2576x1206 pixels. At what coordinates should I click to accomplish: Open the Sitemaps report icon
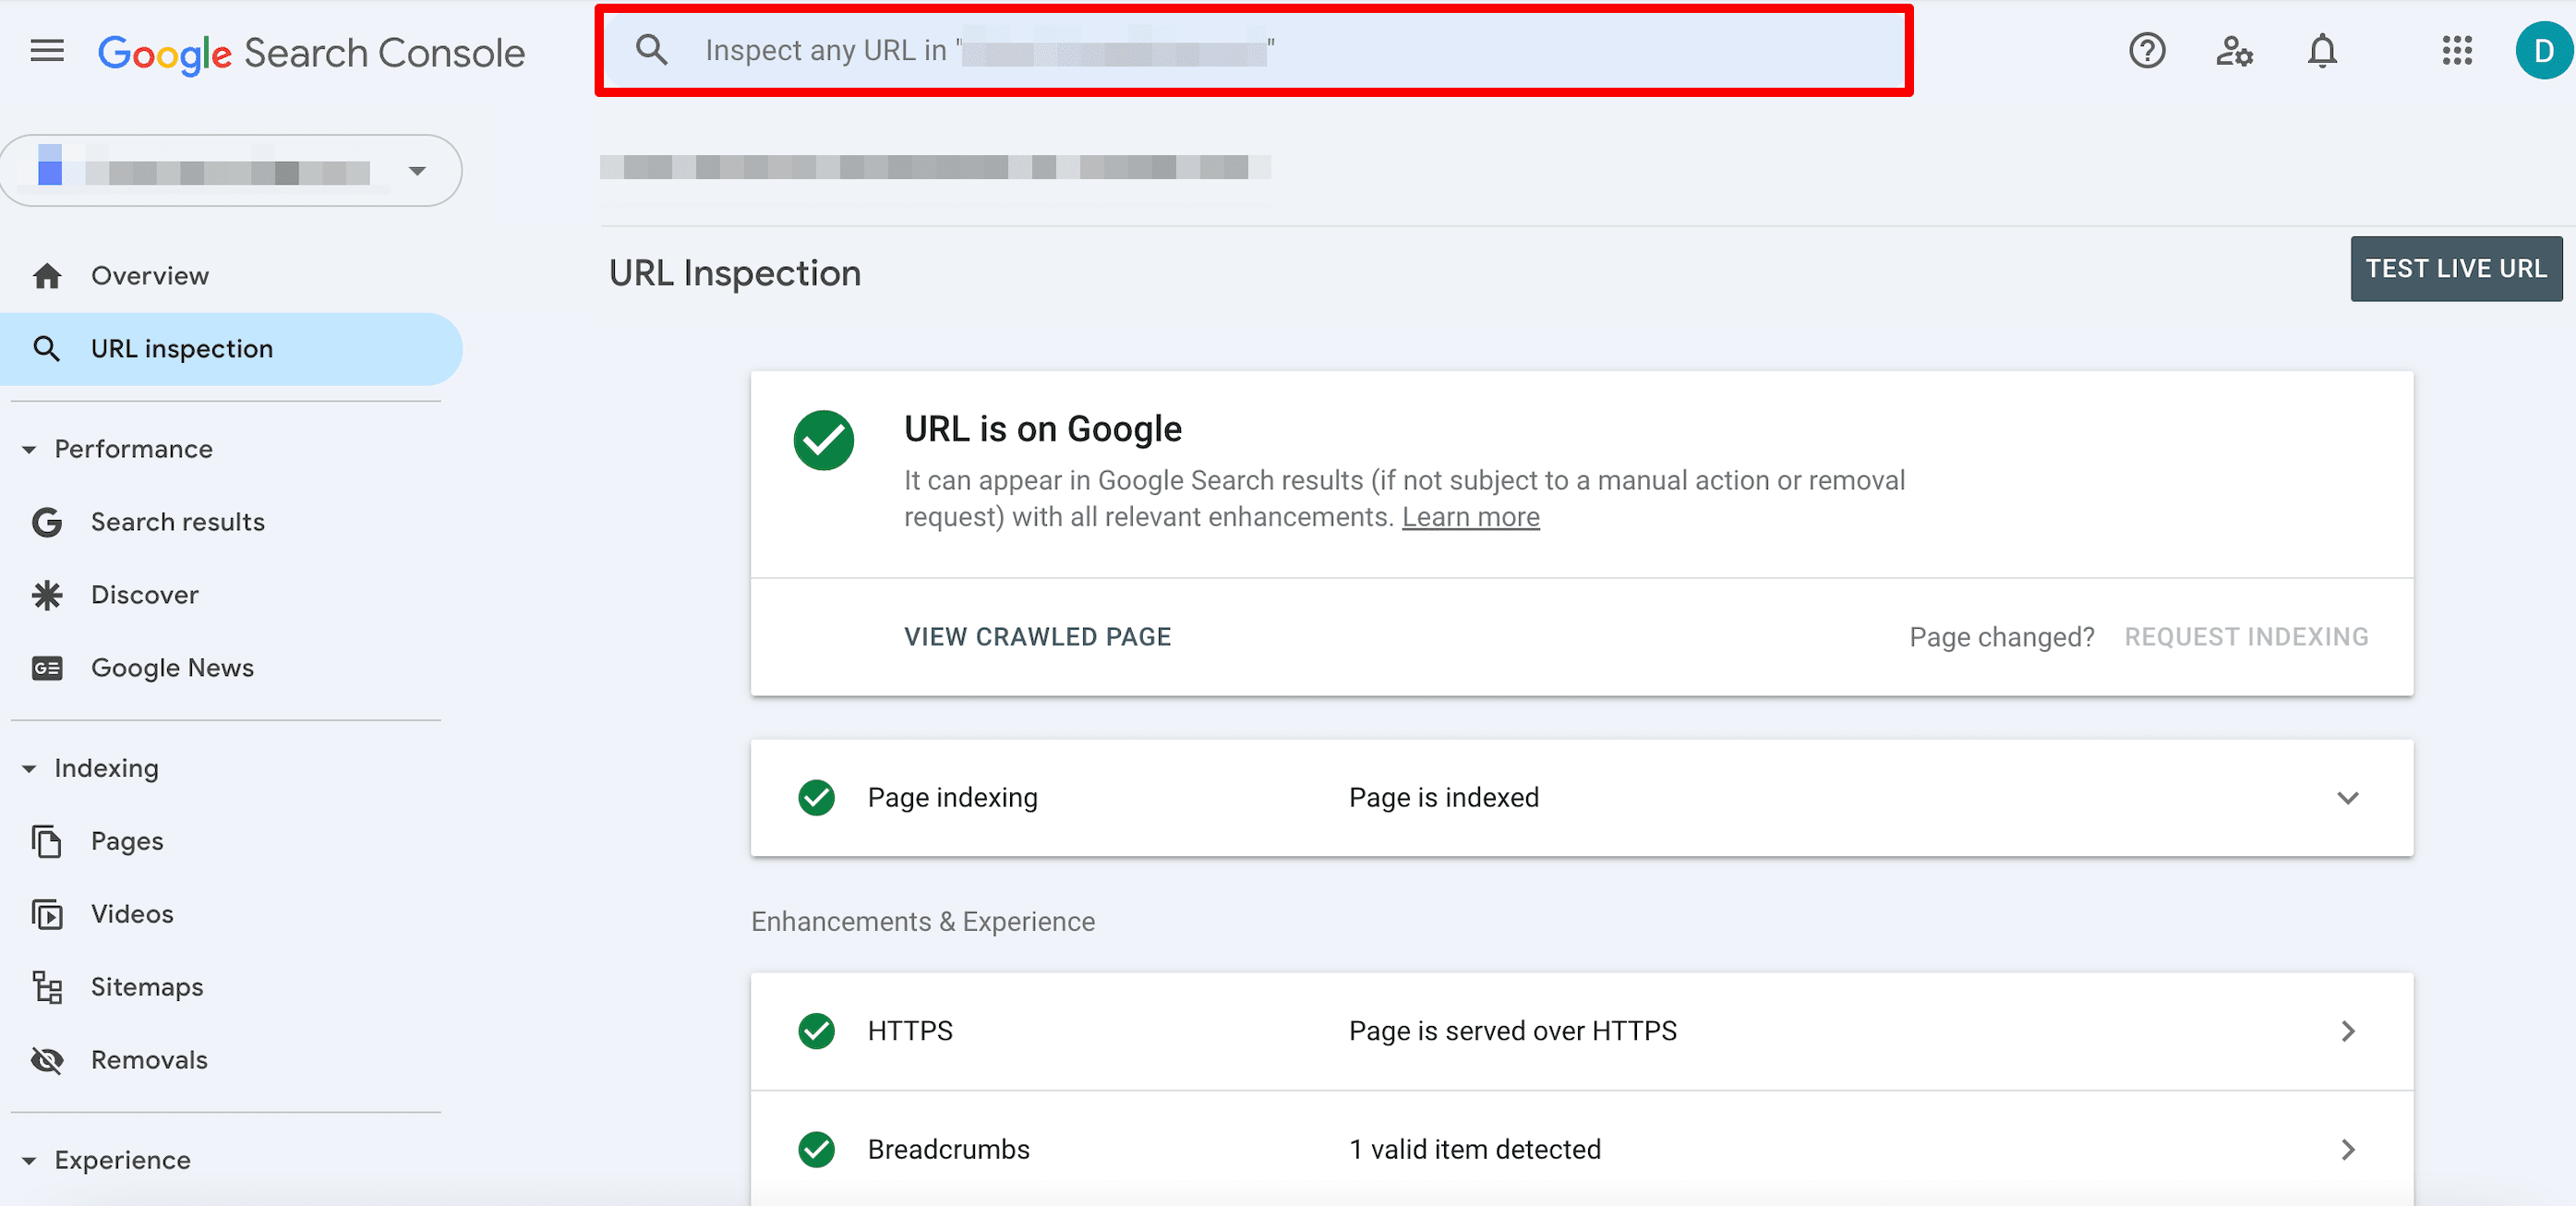click(46, 986)
